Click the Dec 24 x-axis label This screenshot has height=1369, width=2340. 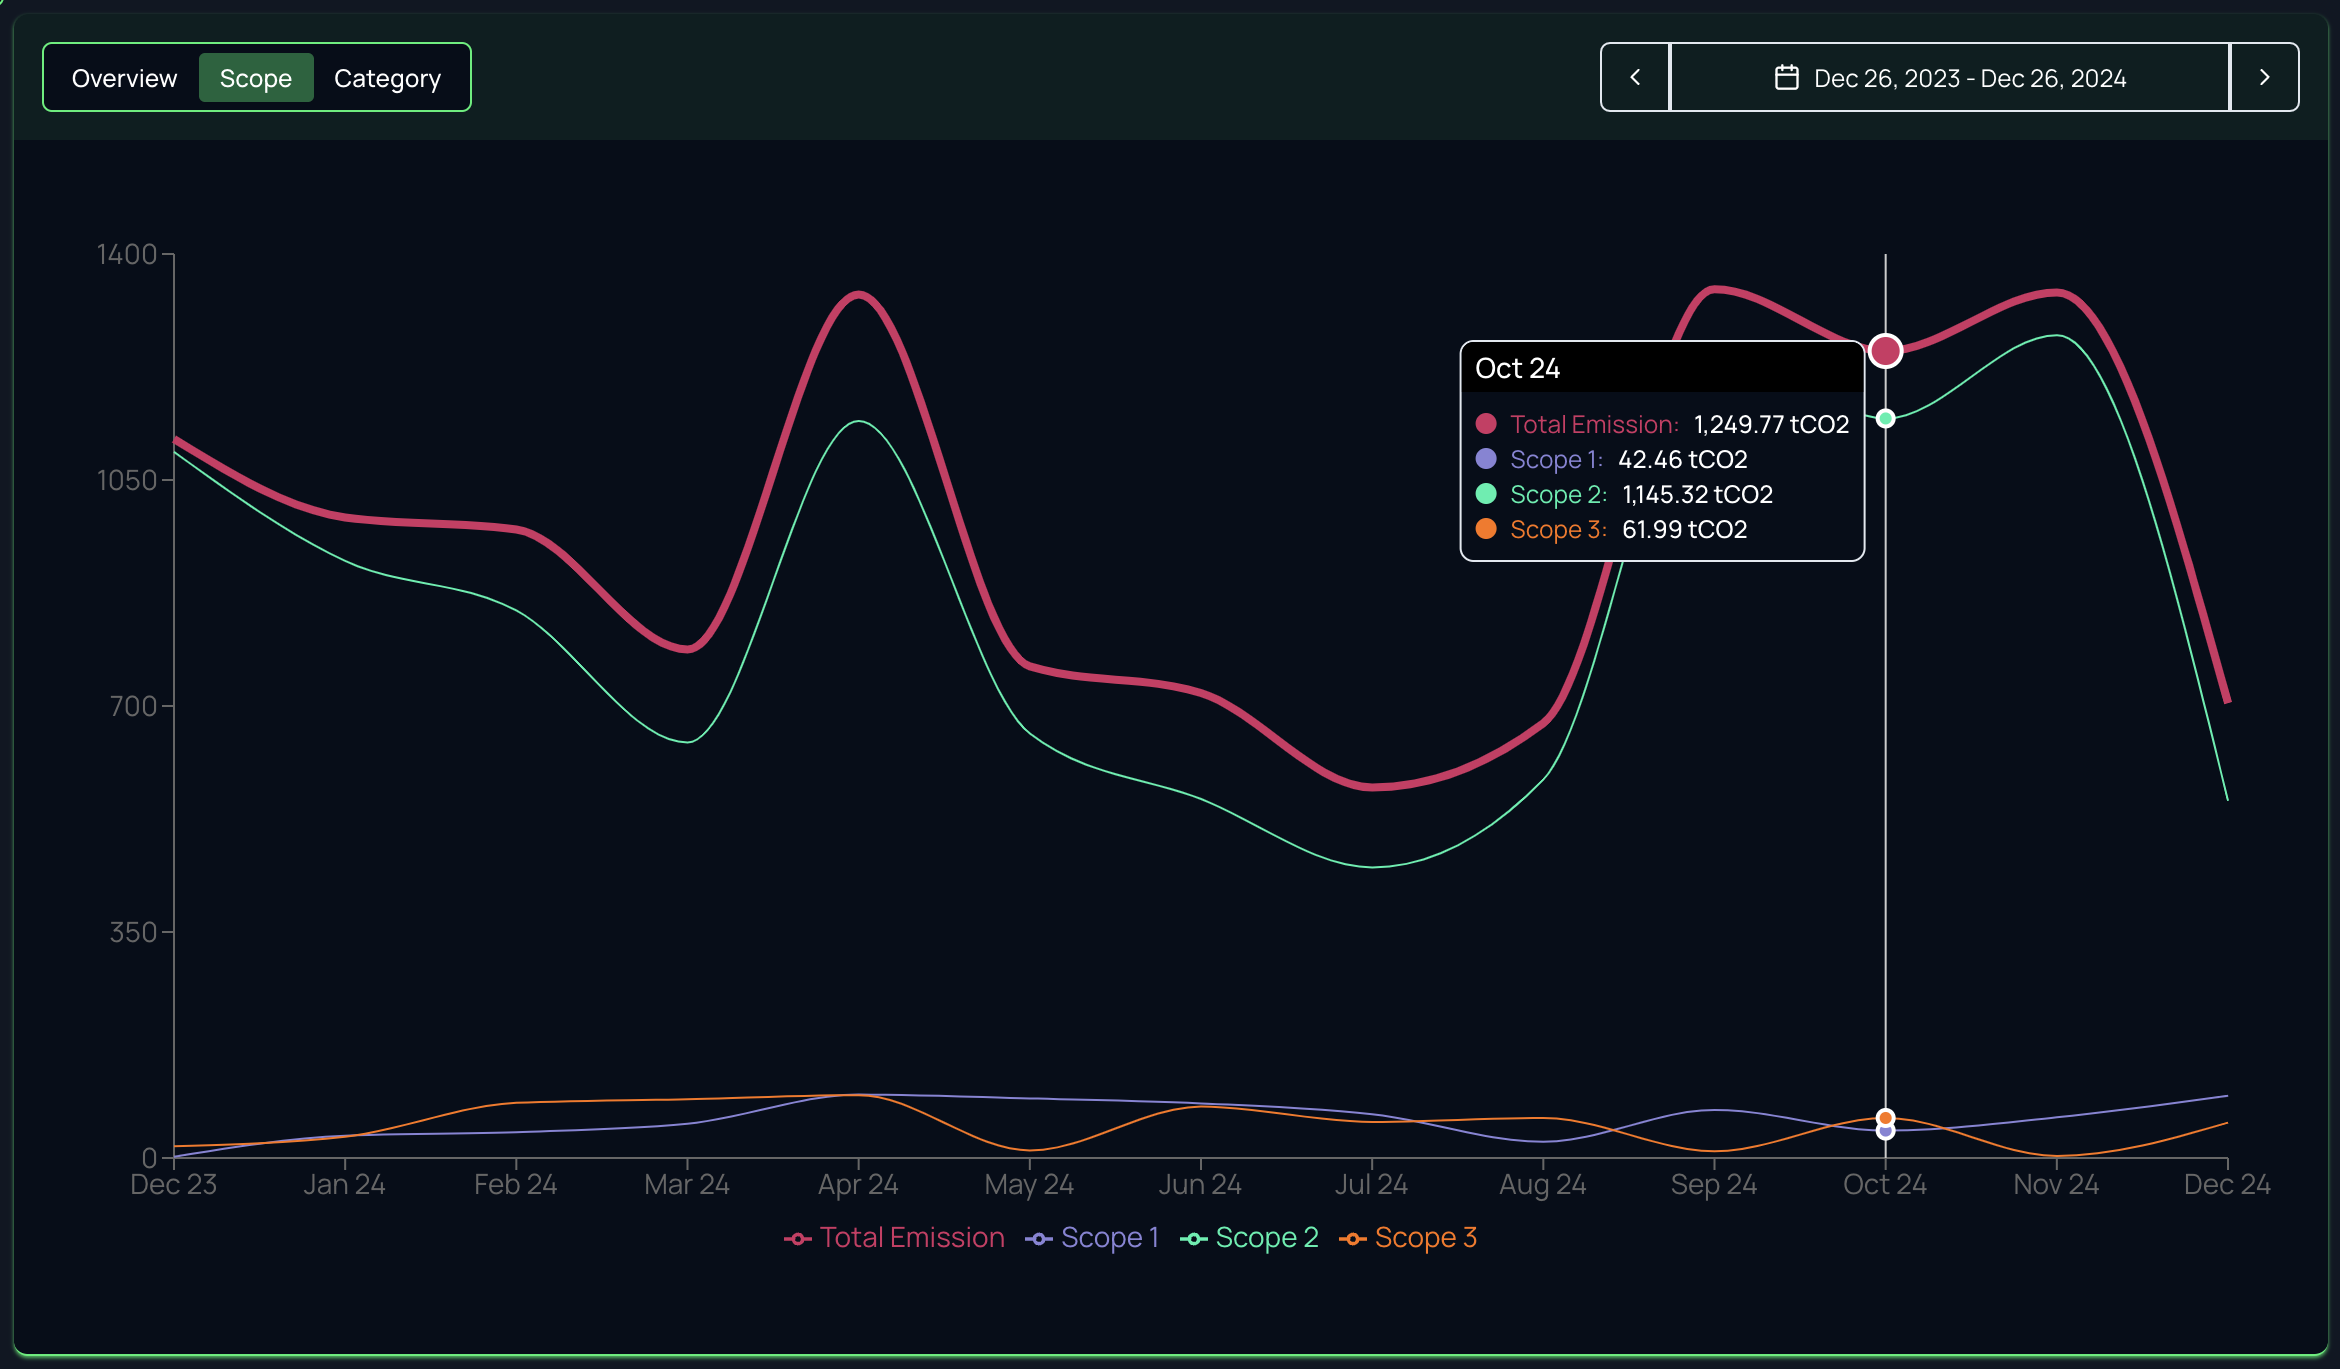pyautogui.click(x=2227, y=1185)
